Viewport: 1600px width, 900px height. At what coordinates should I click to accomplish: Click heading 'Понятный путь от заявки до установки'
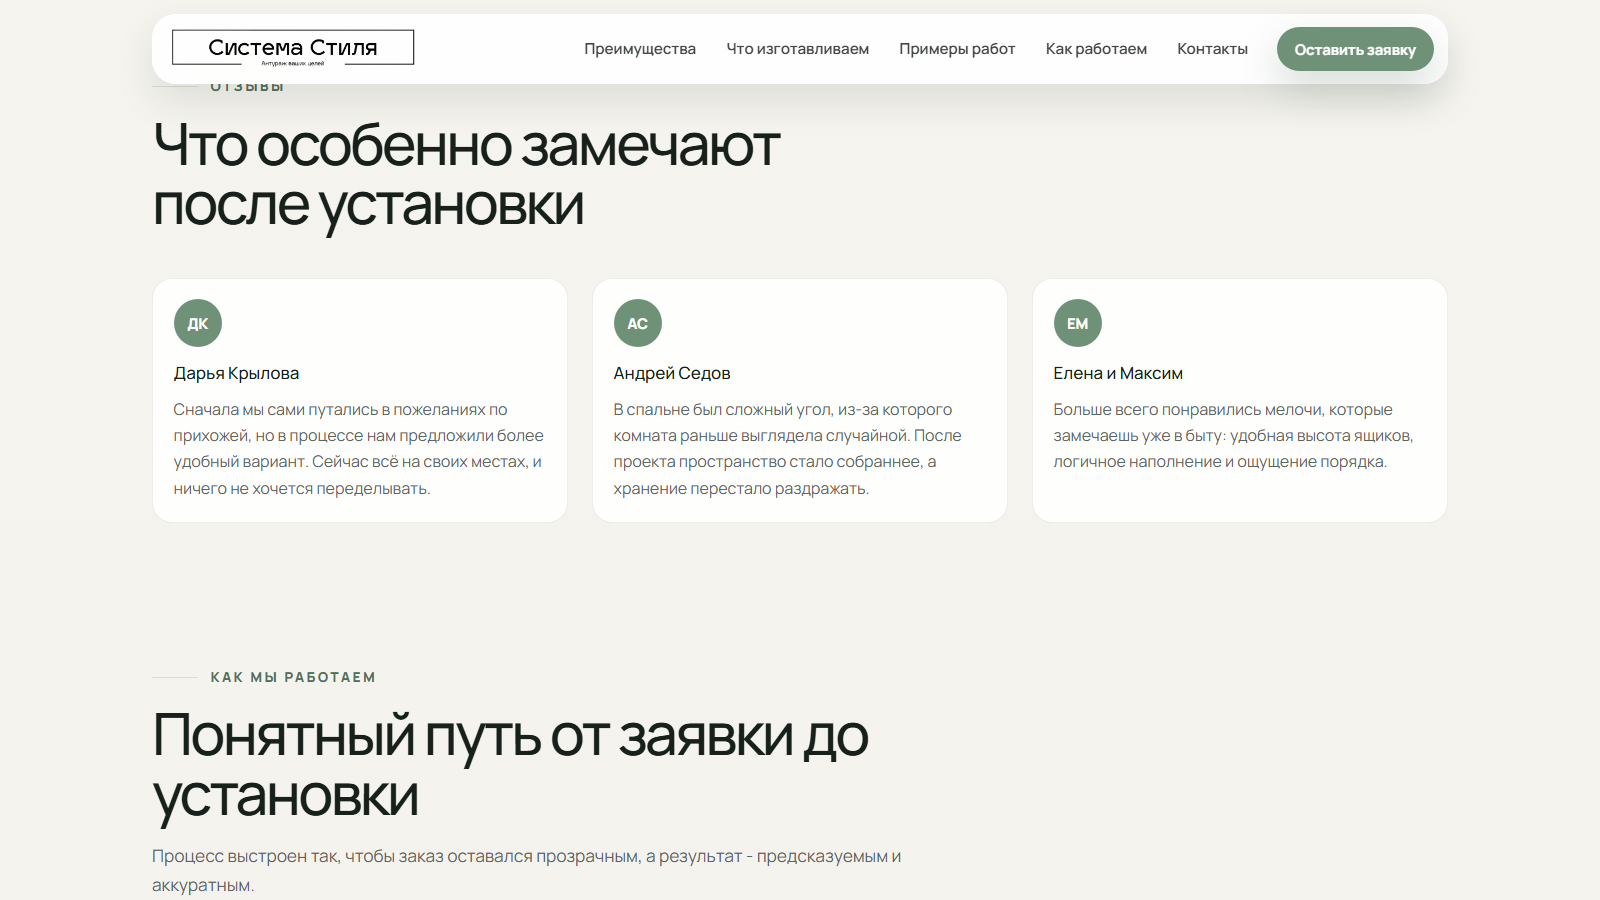pos(510,766)
